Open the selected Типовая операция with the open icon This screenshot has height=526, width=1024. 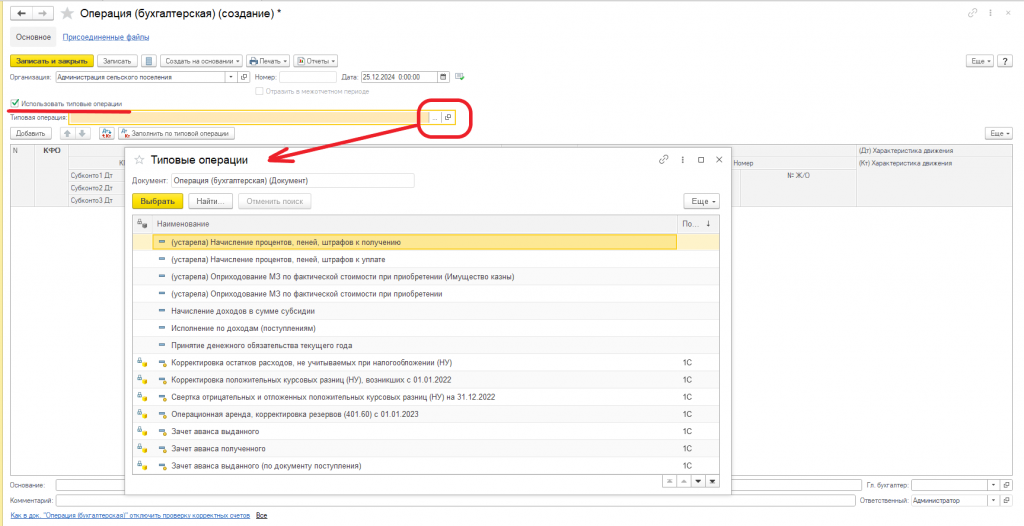[x=447, y=118]
